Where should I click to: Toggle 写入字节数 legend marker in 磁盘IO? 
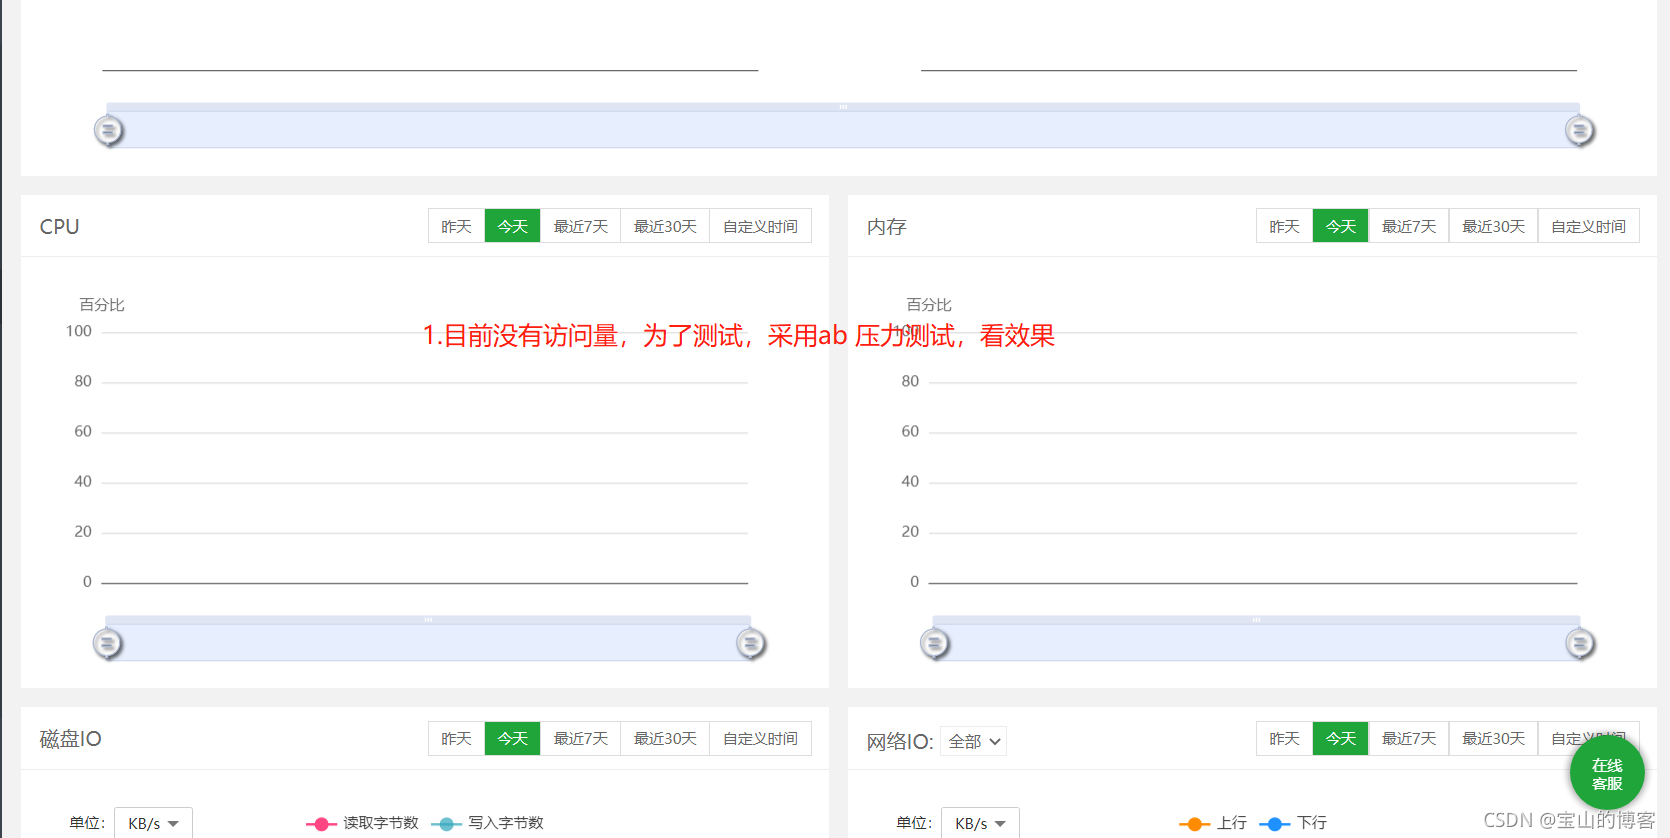point(446,824)
